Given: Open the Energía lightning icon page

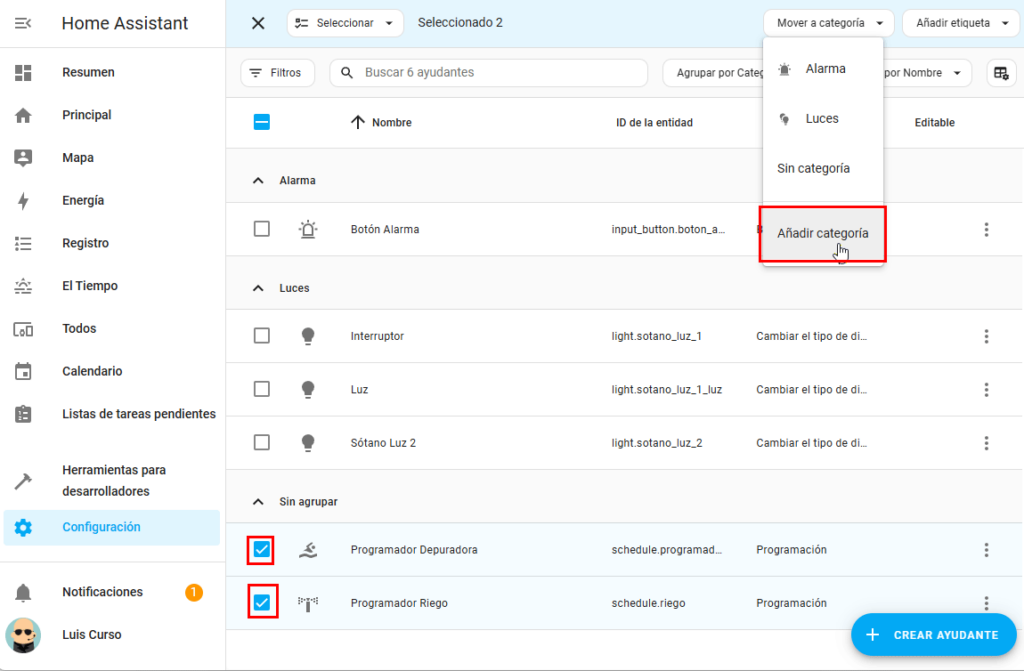Looking at the screenshot, I should 23,201.
